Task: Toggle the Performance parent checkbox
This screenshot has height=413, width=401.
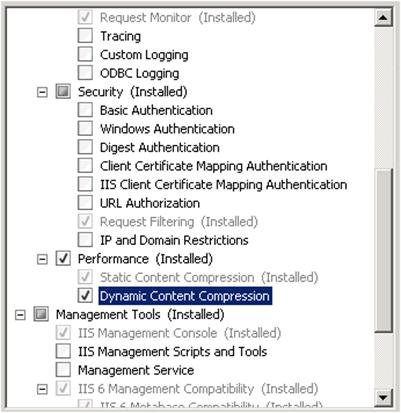Action: (x=63, y=258)
